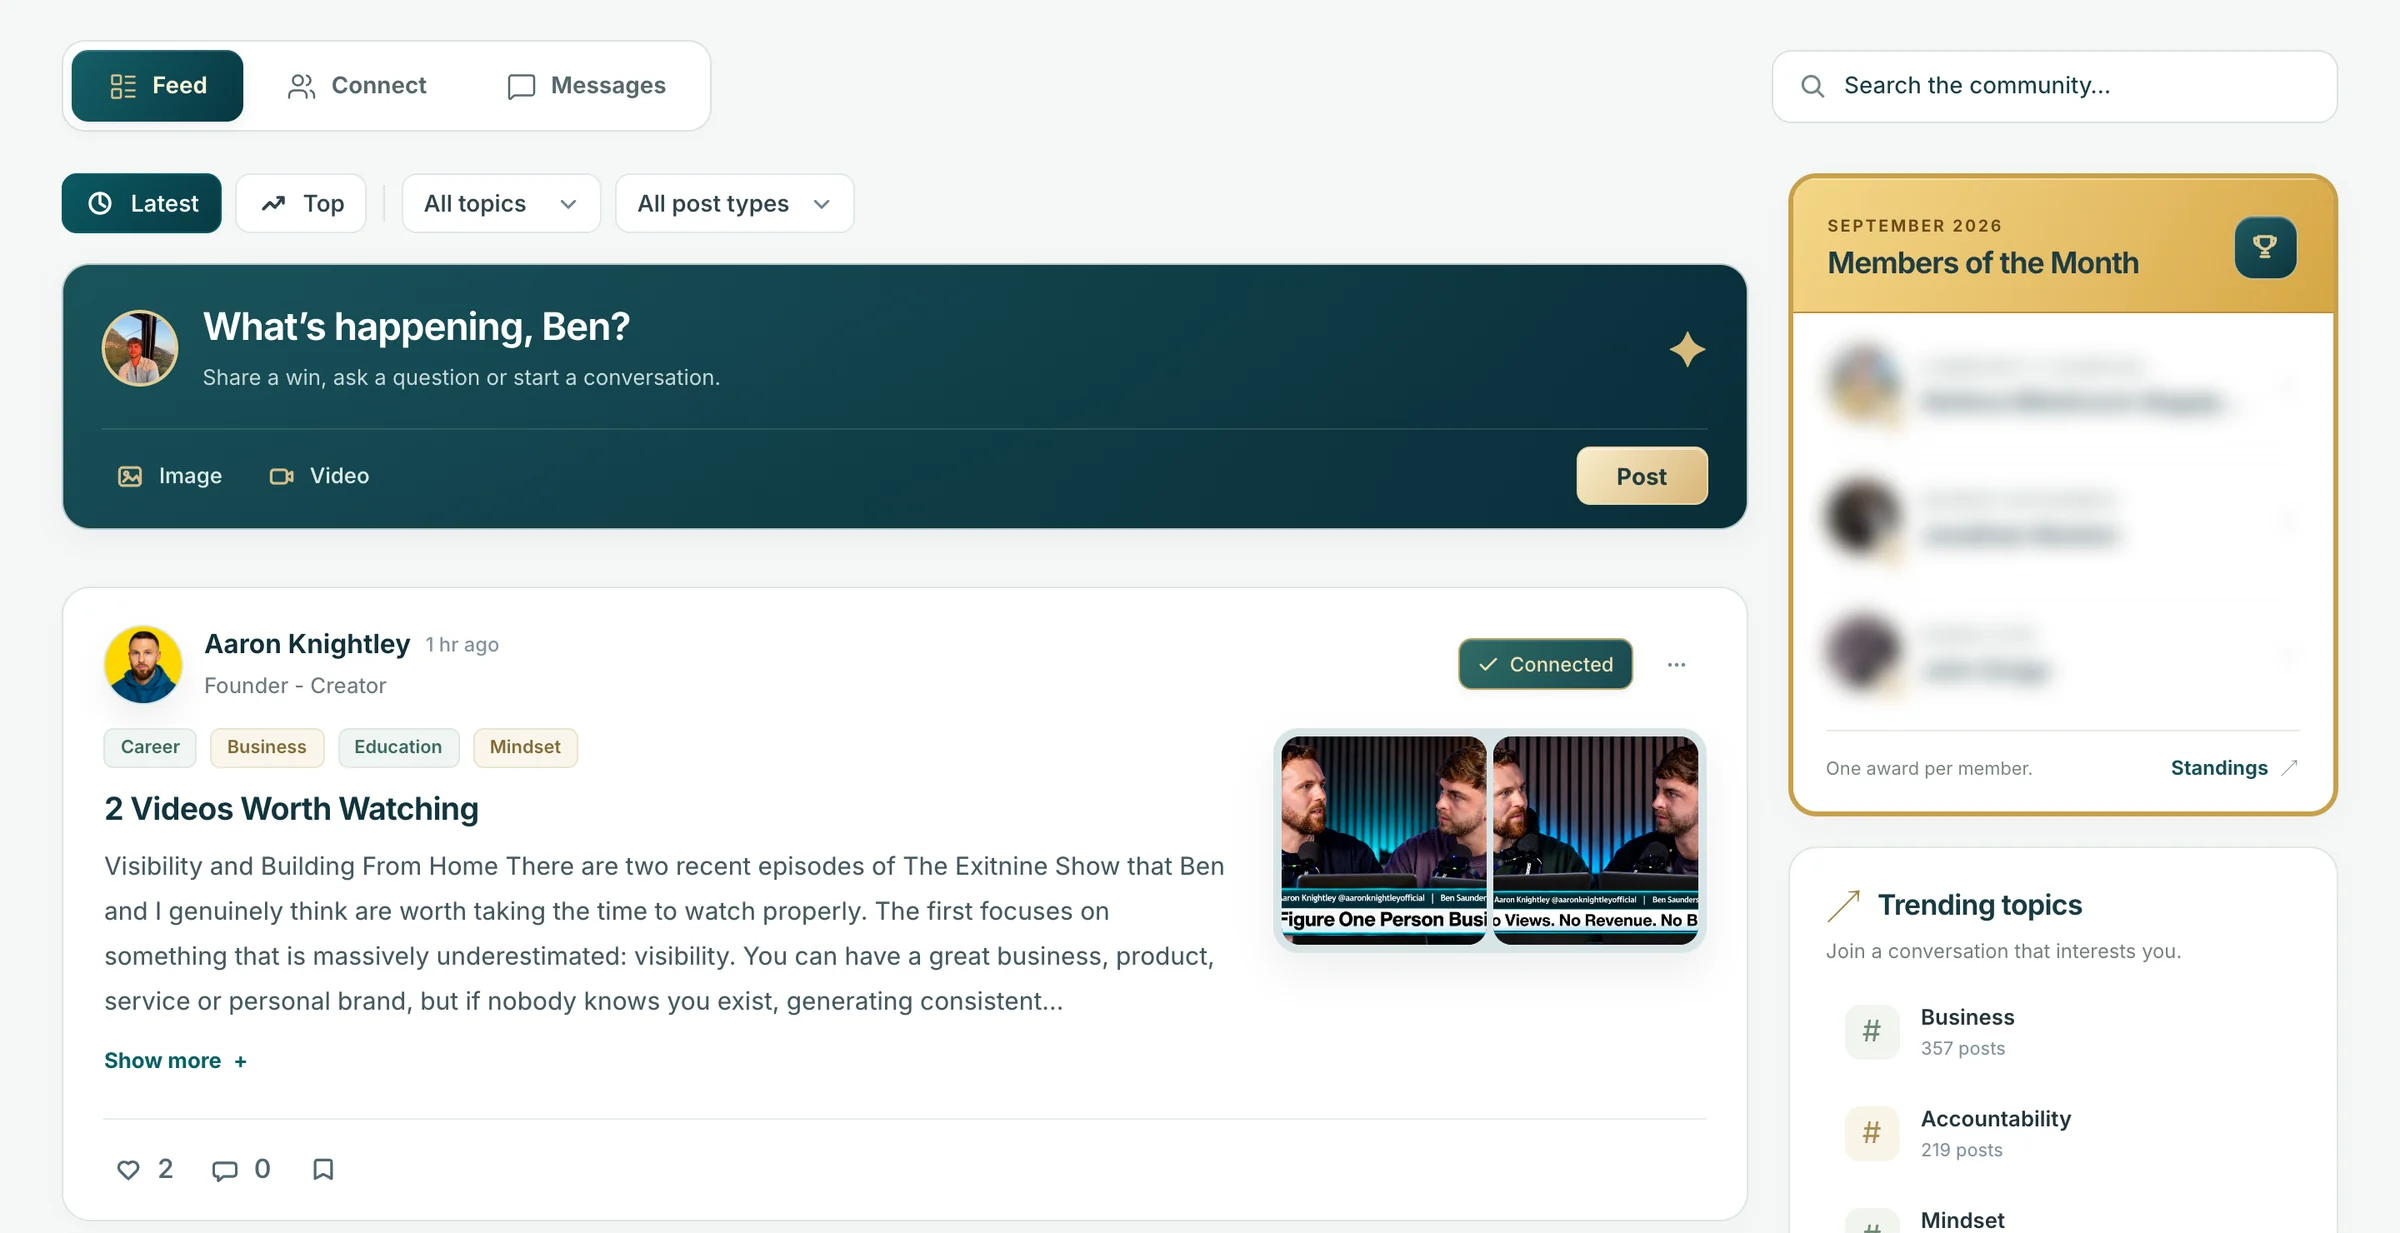Click the Business hashtag icon

tap(1872, 1031)
